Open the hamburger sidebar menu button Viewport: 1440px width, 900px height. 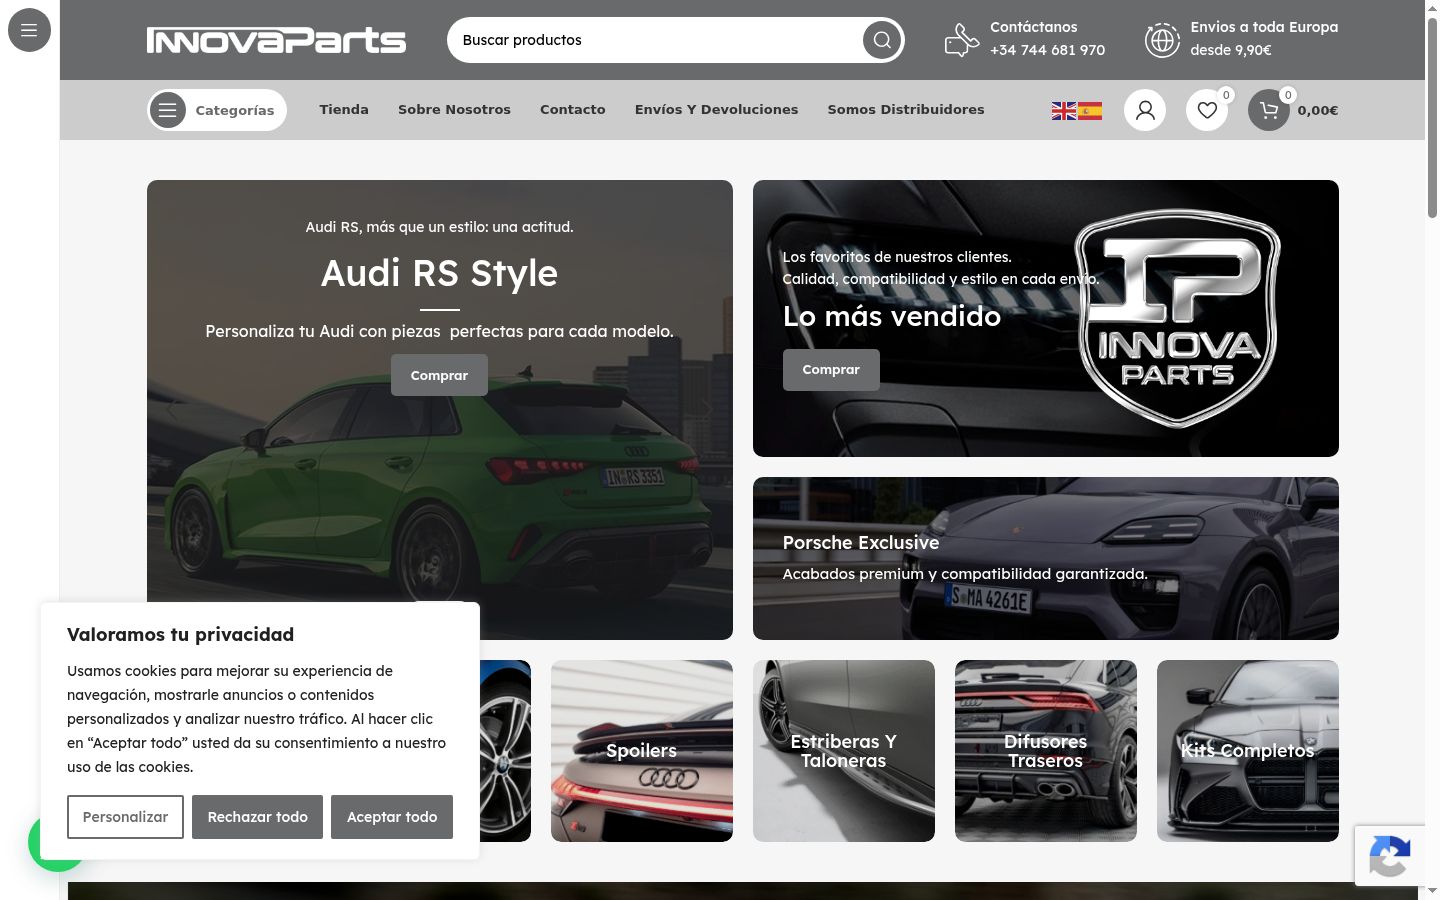tap(29, 30)
